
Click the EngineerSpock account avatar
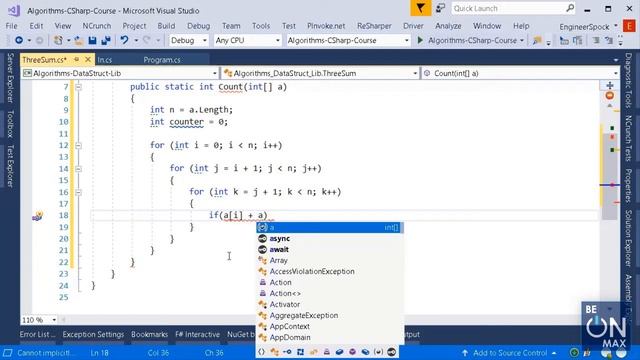[629, 26]
